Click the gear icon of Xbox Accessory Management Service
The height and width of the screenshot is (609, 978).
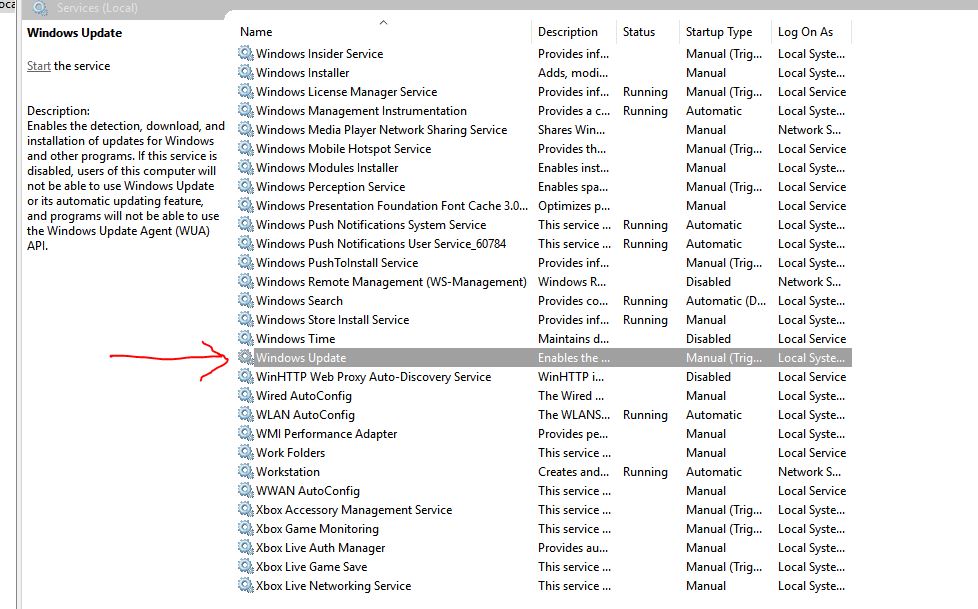click(246, 509)
